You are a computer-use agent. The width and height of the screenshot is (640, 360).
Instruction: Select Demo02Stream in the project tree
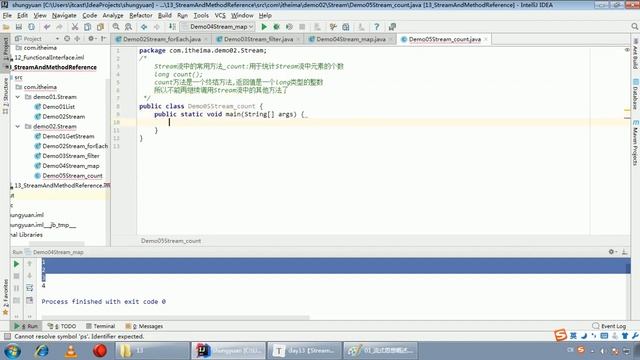point(63,117)
